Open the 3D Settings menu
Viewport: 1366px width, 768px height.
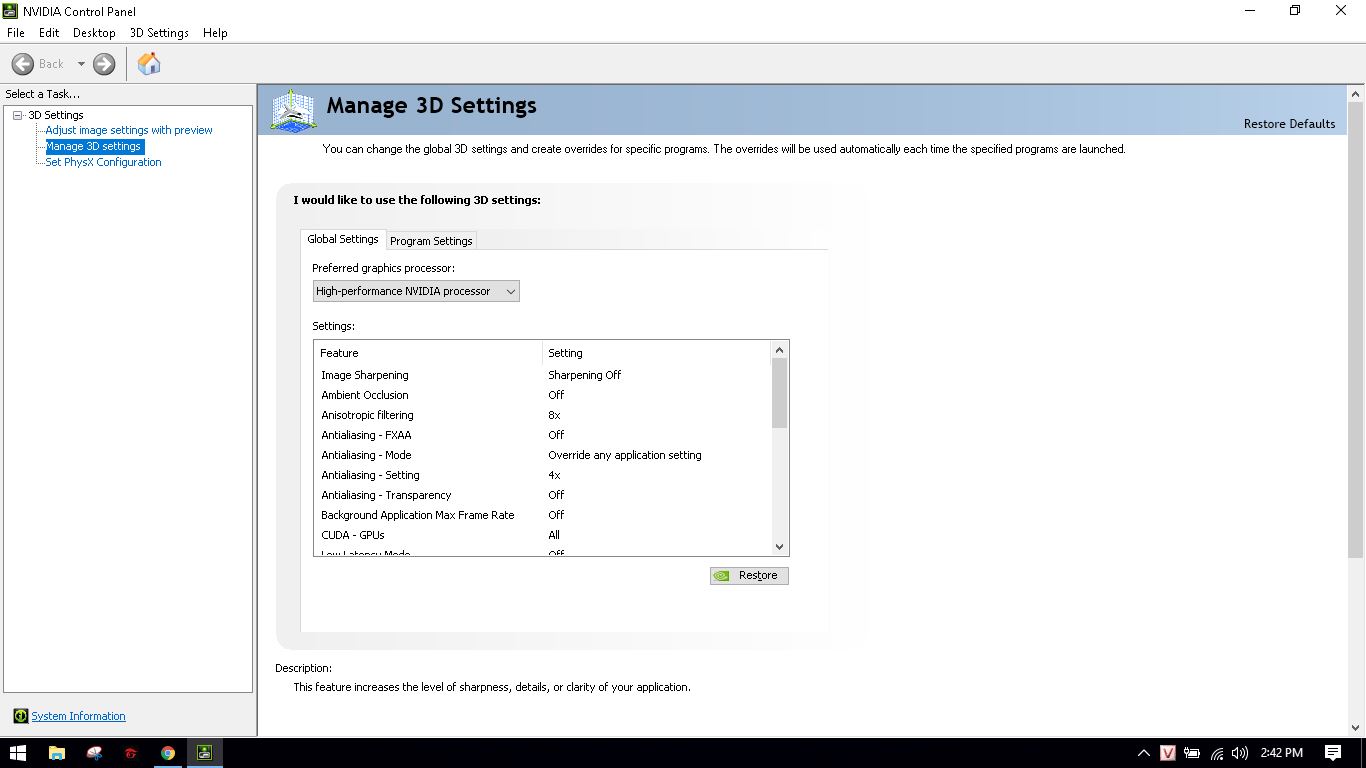coord(159,33)
